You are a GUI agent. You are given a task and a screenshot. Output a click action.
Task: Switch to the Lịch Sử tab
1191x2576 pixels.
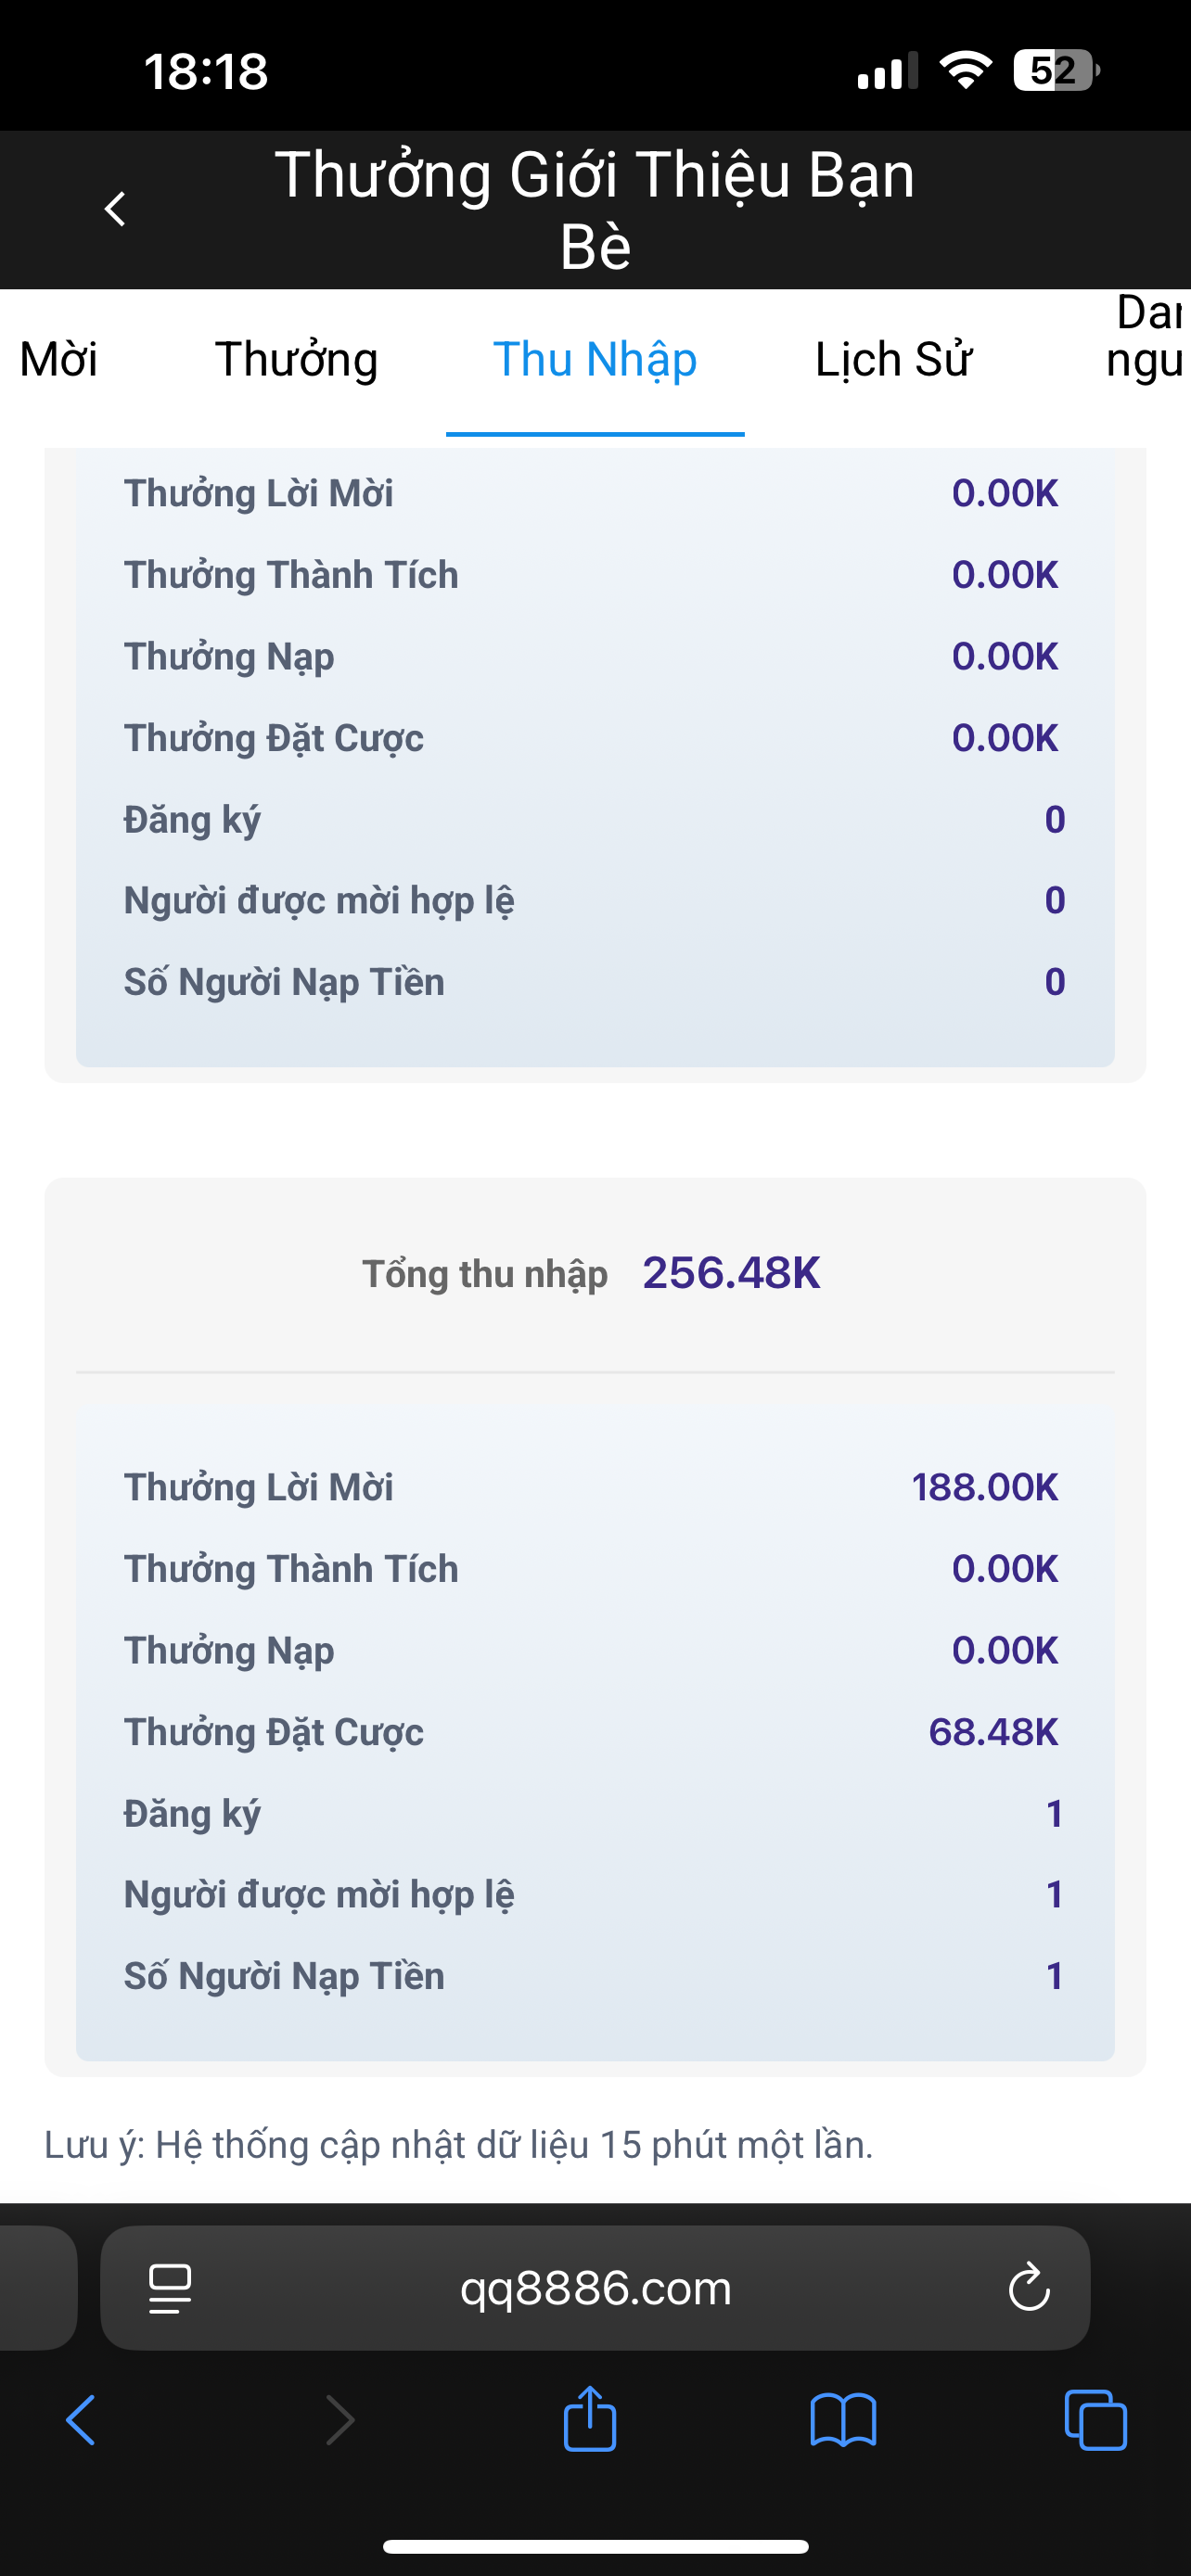pyautogui.click(x=893, y=360)
